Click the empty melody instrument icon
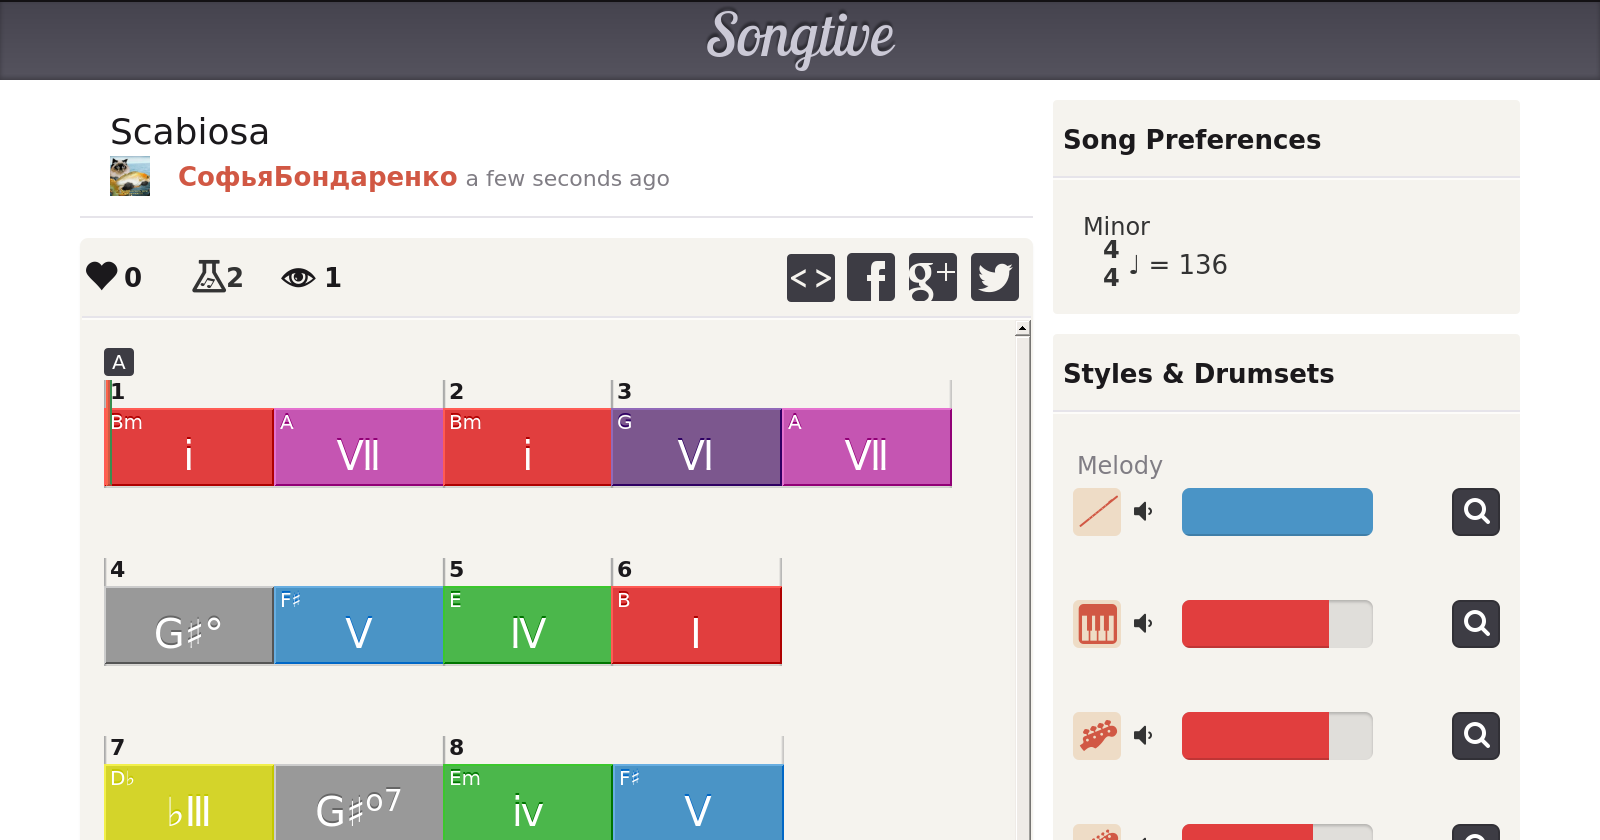This screenshot has height=840, width=1600. (x=1097, y=512)
